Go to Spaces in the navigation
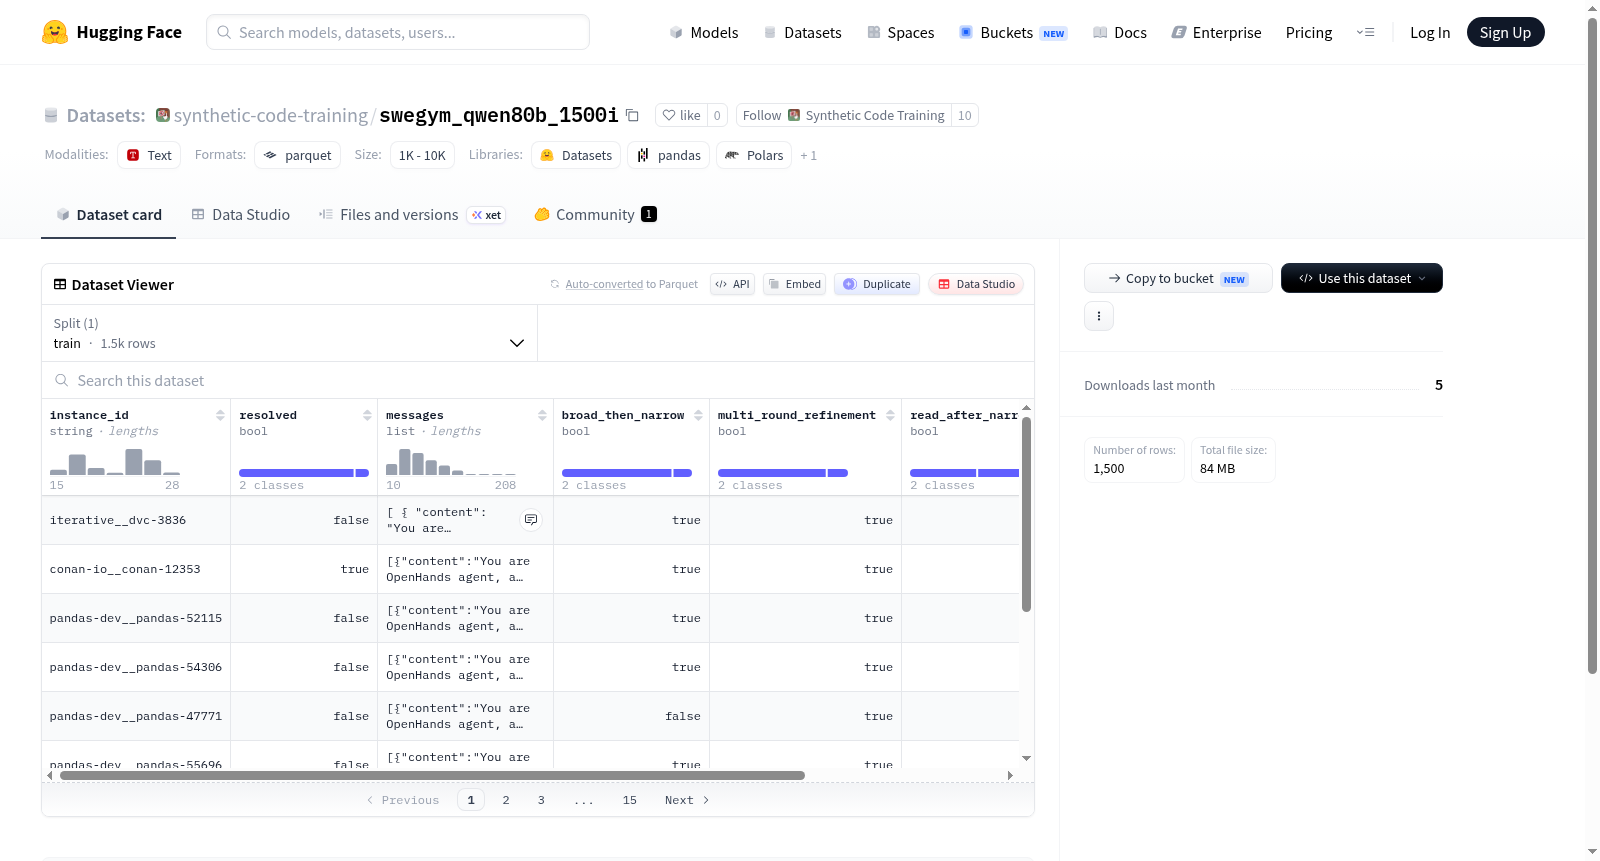The image size is (1600, 861). point(900,32)
